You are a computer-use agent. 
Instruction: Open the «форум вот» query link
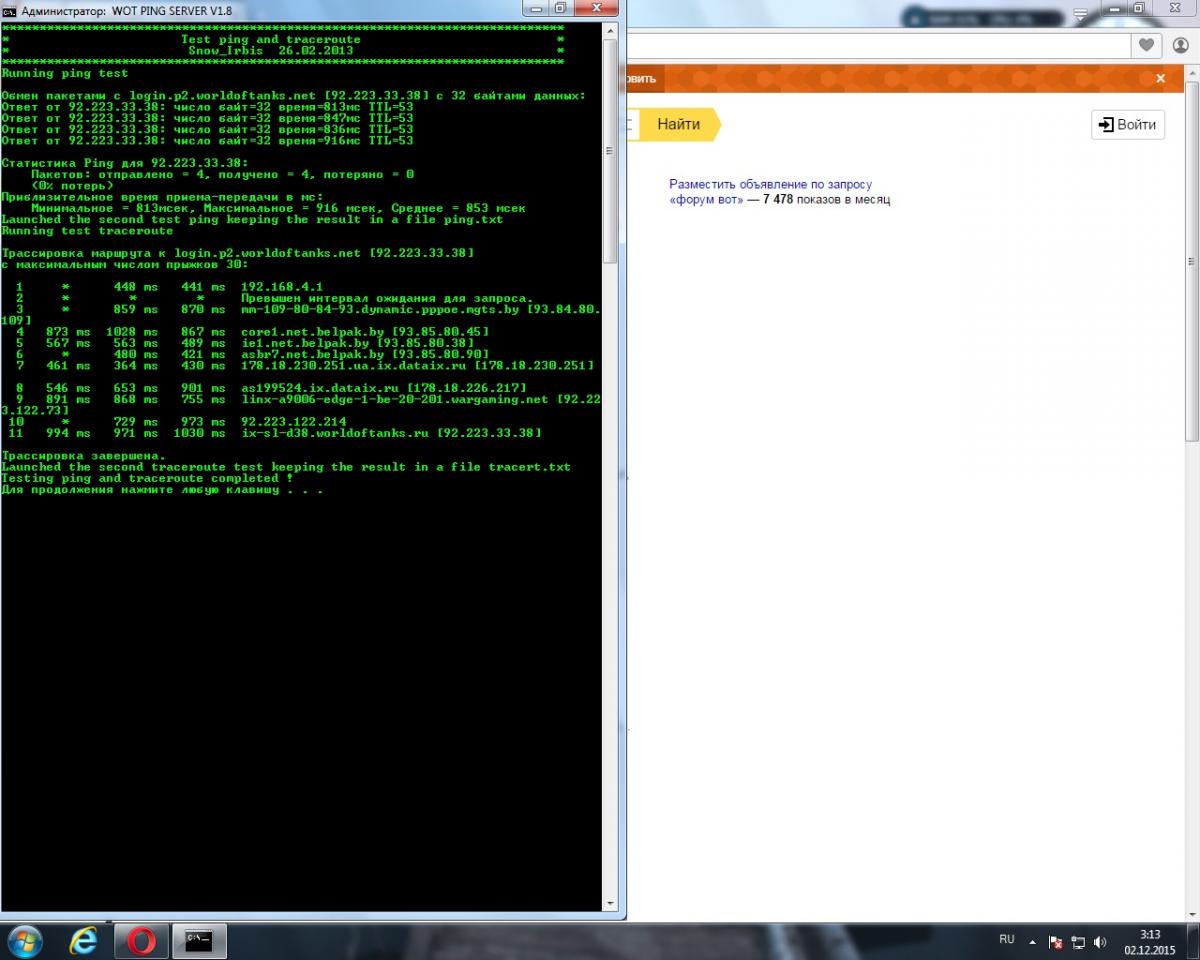706,199
